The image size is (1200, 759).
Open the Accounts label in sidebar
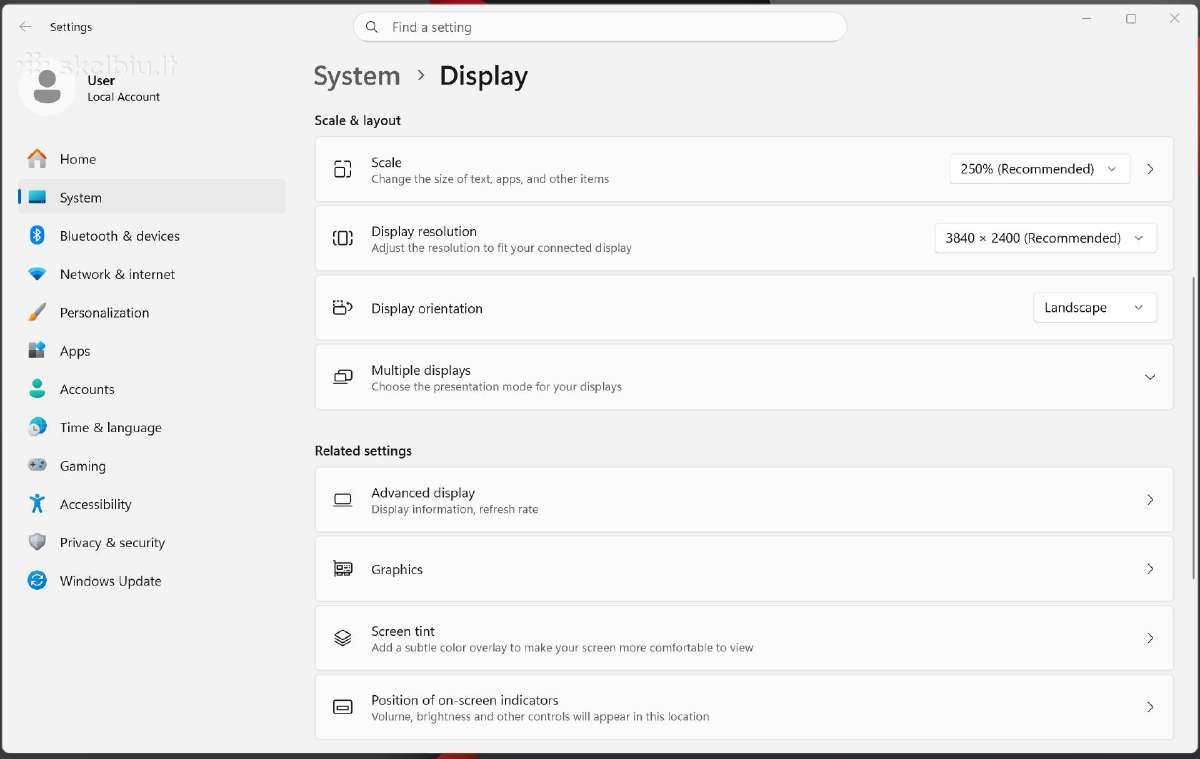click(x=87, y=389)
